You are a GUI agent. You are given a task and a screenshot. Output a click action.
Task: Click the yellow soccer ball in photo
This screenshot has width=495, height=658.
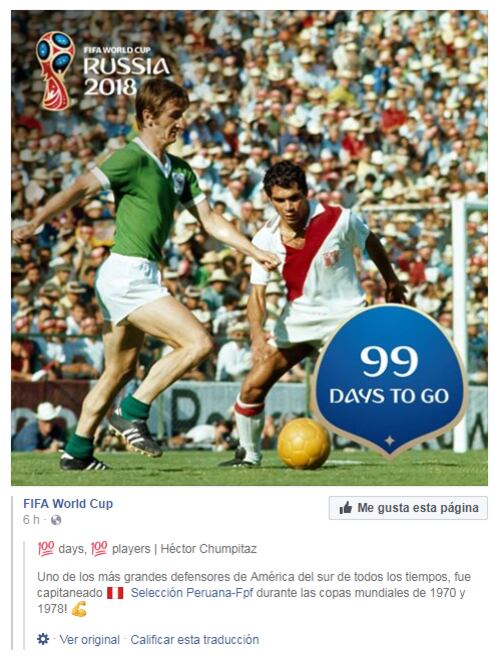(304, 443)
